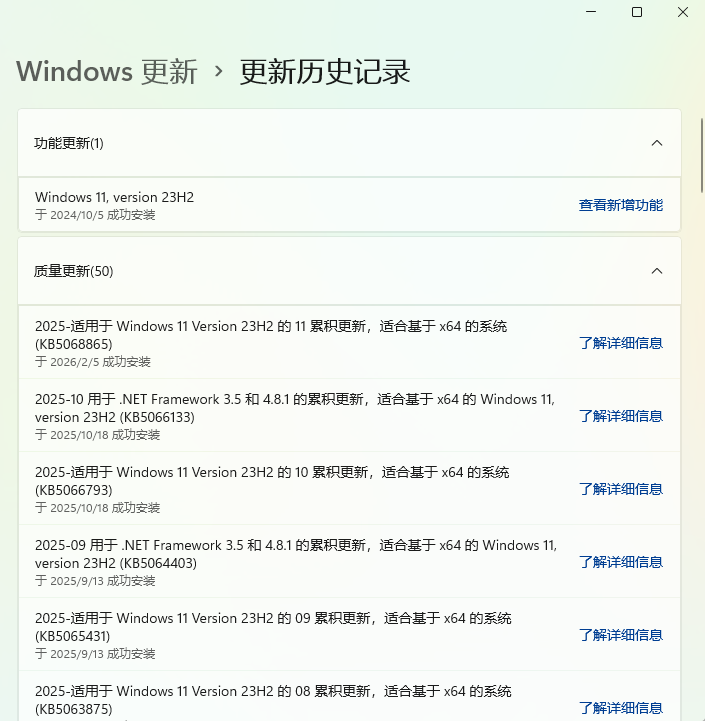Click the 功能更新(1) header label
The image size is (705, 721).
click(69, 143)
